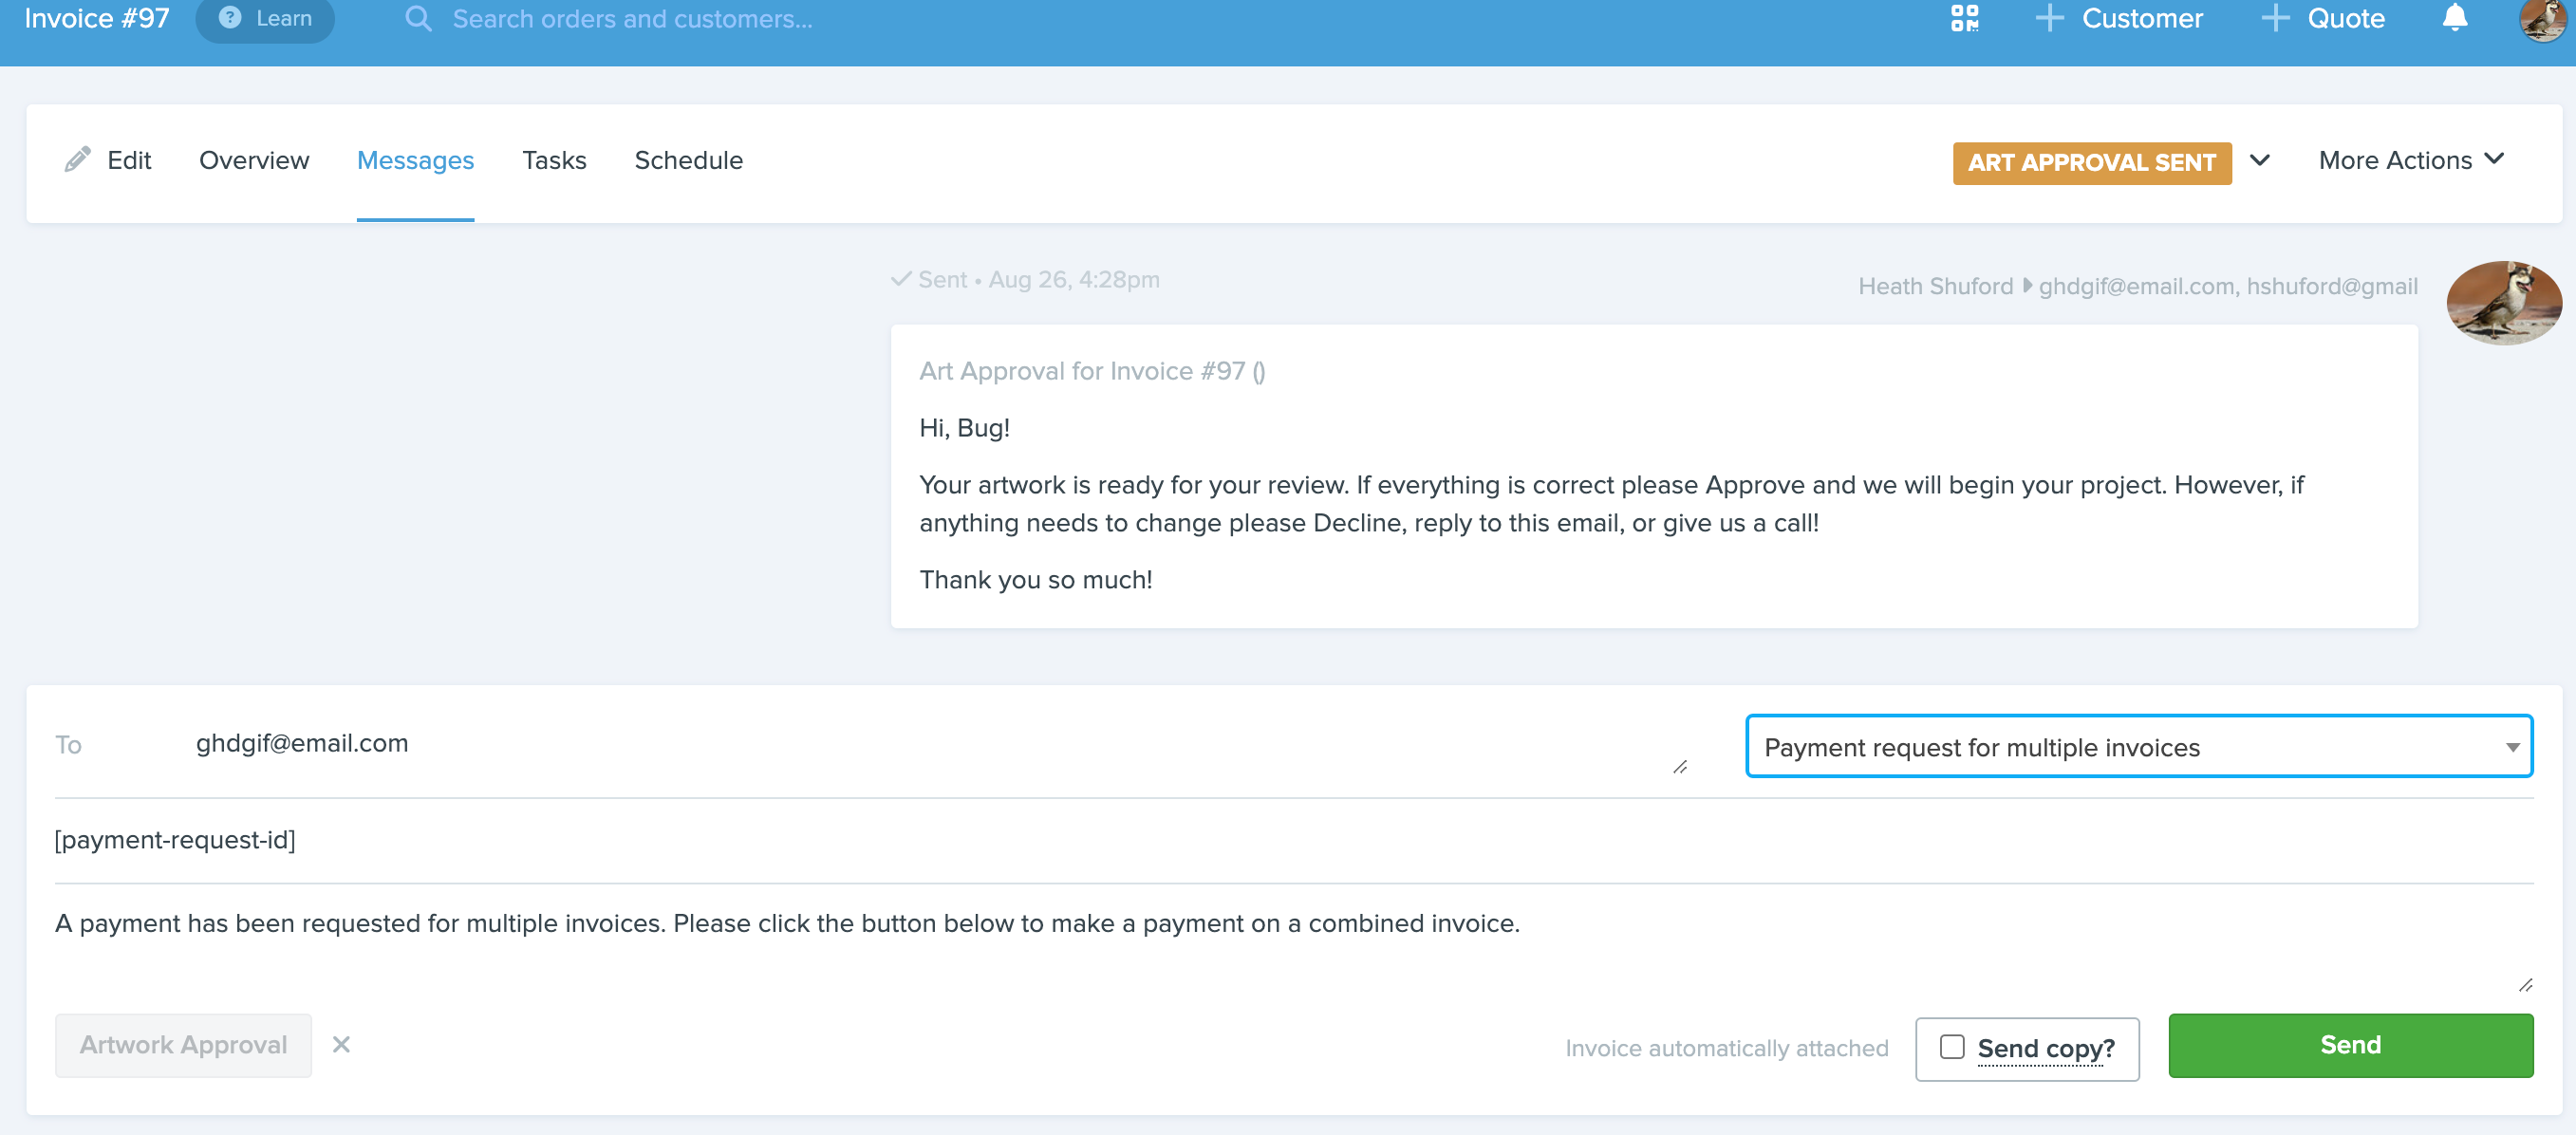This screenshot has height=1135, width=2576.
Task: Click the Sent checkmark icon
Action: coord(901,279)
